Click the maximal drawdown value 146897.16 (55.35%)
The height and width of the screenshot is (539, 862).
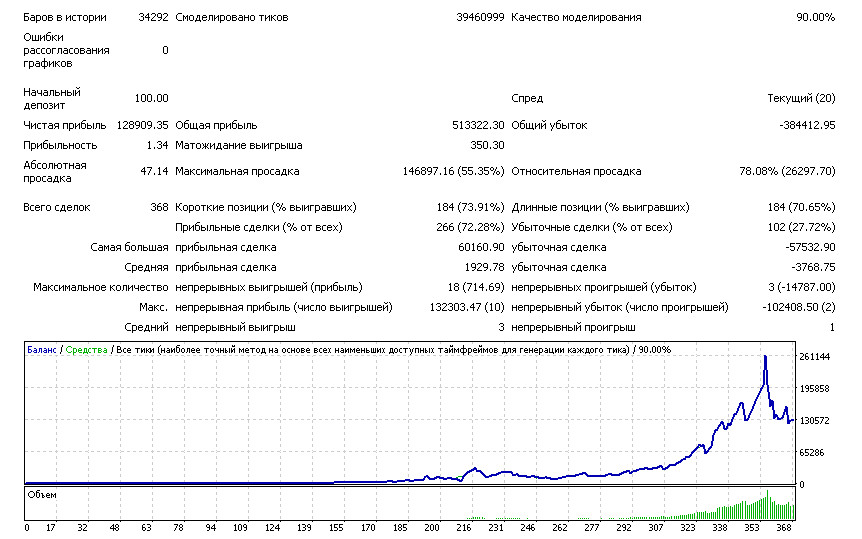(x=453, y=171)
